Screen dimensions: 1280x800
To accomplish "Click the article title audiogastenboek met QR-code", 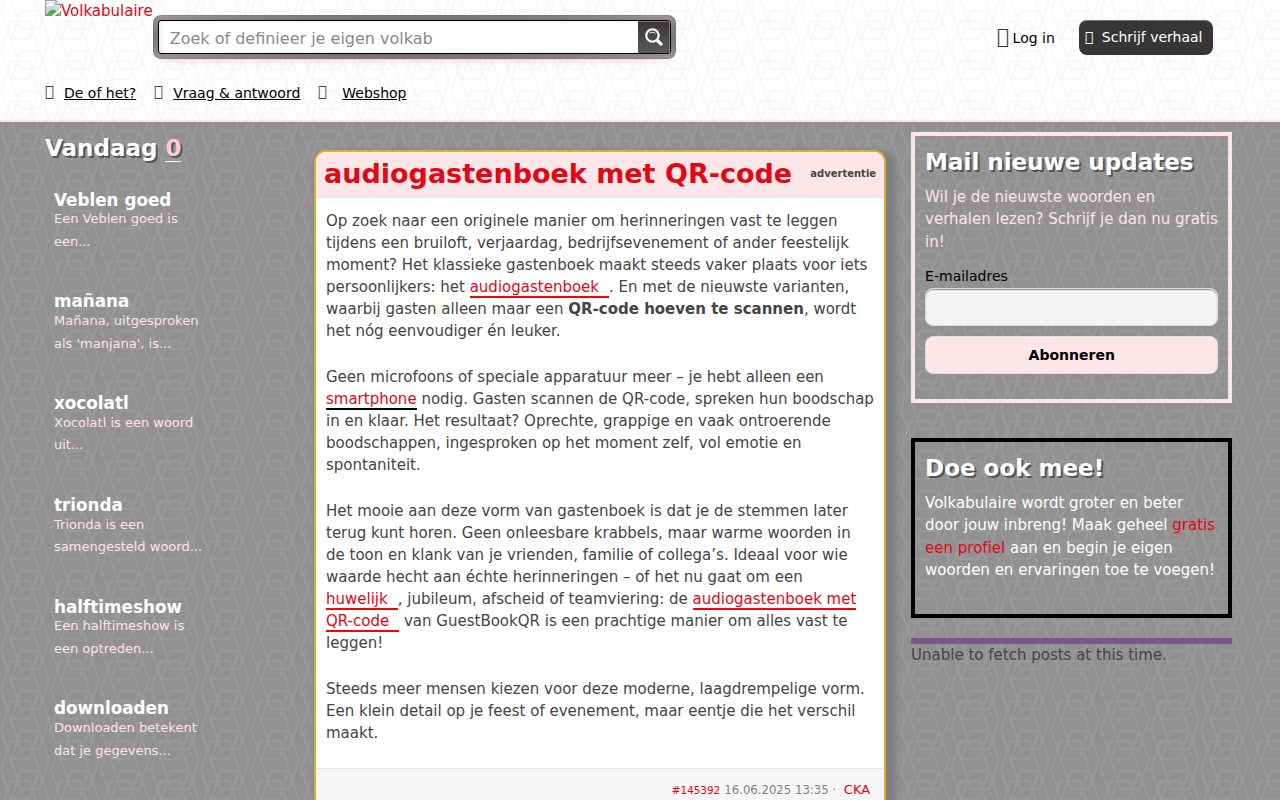I will 558,174.
